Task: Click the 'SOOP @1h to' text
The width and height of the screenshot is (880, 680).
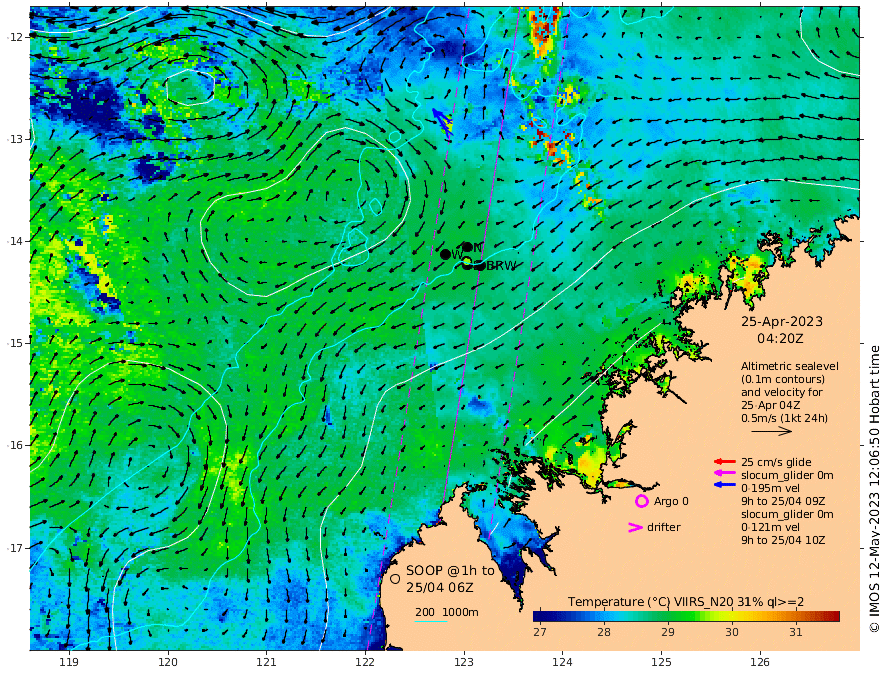Action: pos(451,571)
